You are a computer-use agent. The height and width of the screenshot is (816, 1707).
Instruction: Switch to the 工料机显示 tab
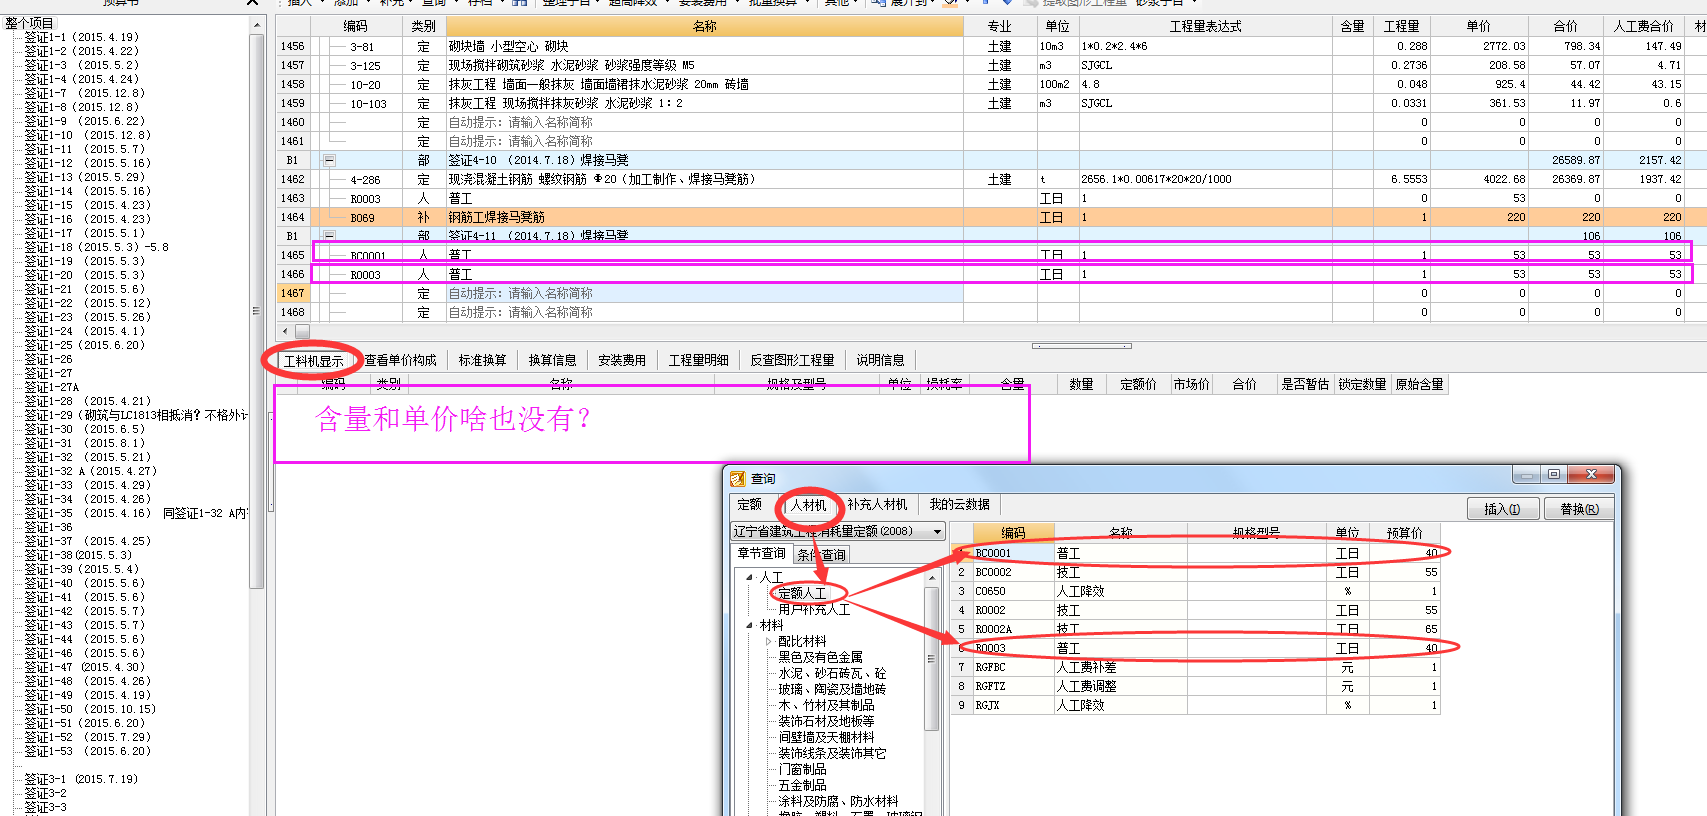point(313,361)
